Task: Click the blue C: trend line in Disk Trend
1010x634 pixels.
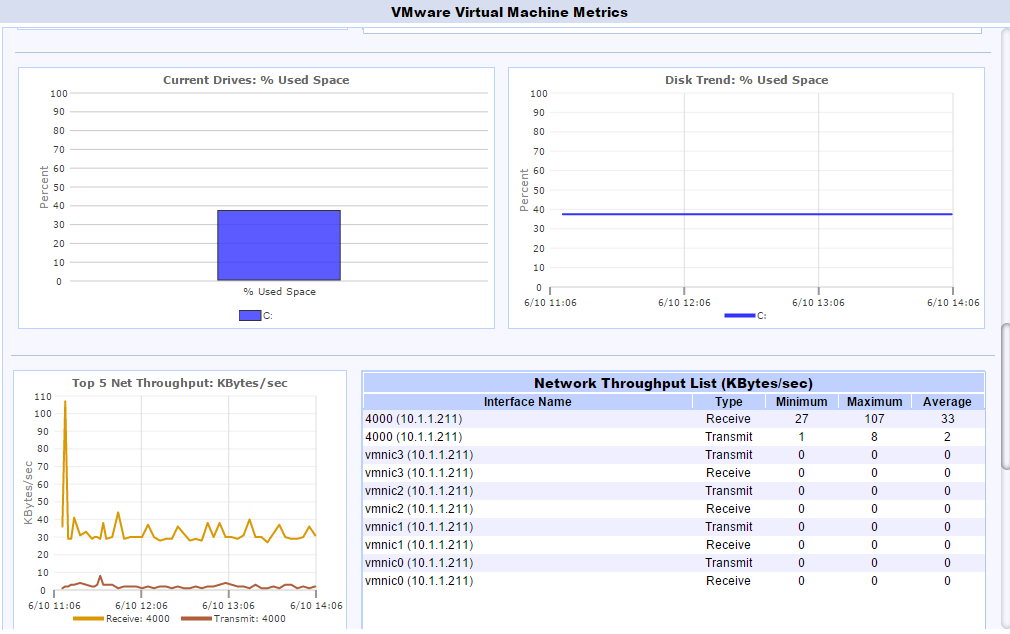Action: 757,214
